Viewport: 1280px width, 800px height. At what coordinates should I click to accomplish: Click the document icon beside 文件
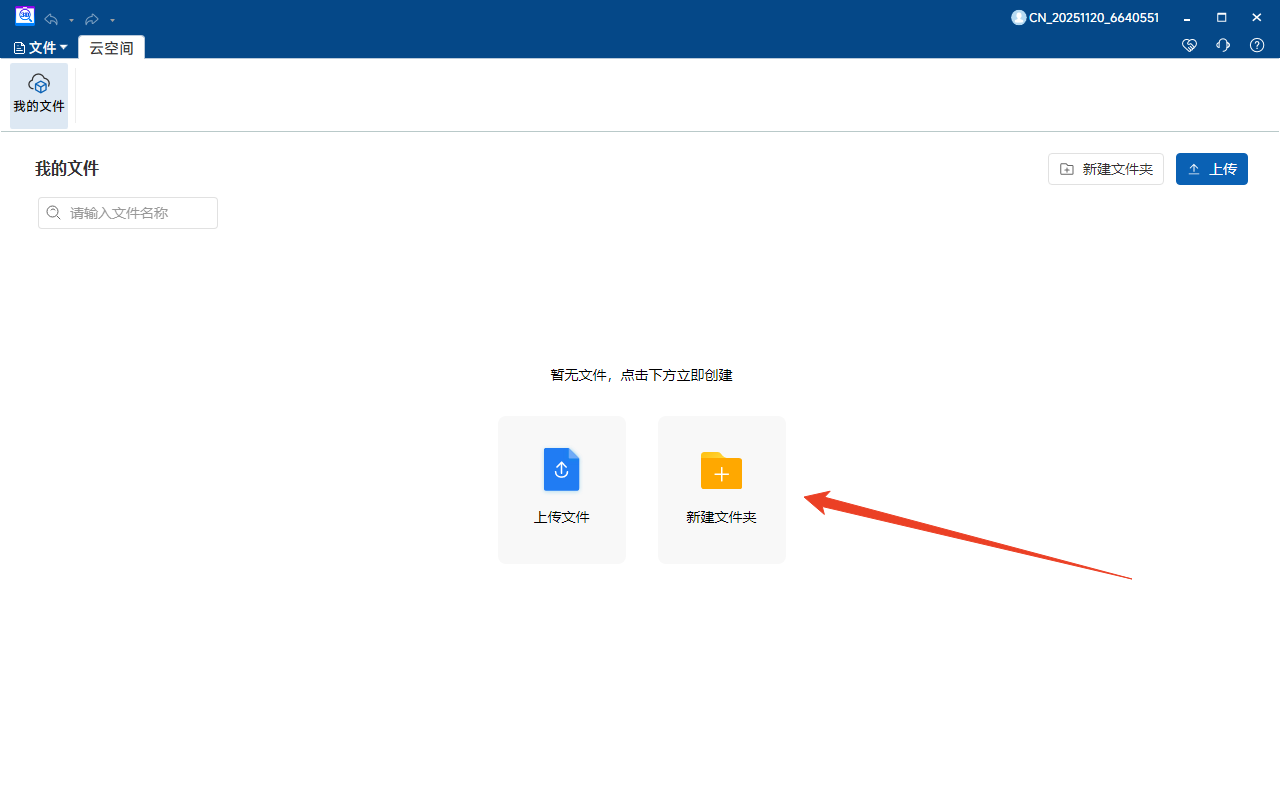18,47
